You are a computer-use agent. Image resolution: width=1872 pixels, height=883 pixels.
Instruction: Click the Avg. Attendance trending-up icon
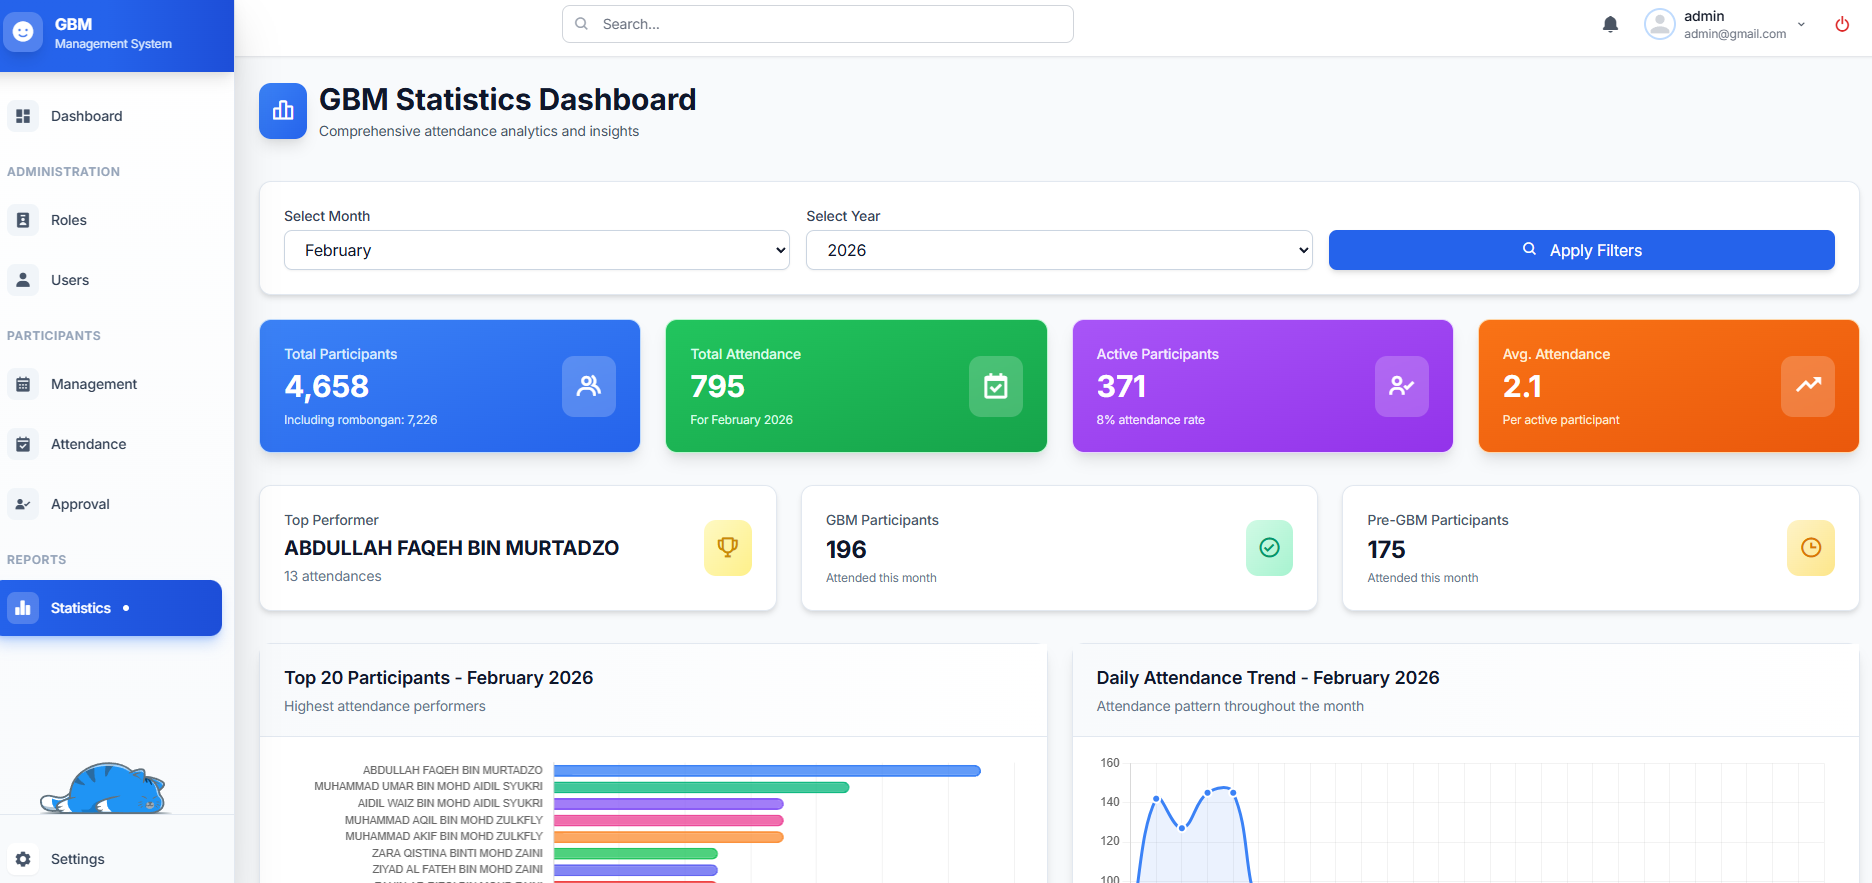pos(1808,386)
